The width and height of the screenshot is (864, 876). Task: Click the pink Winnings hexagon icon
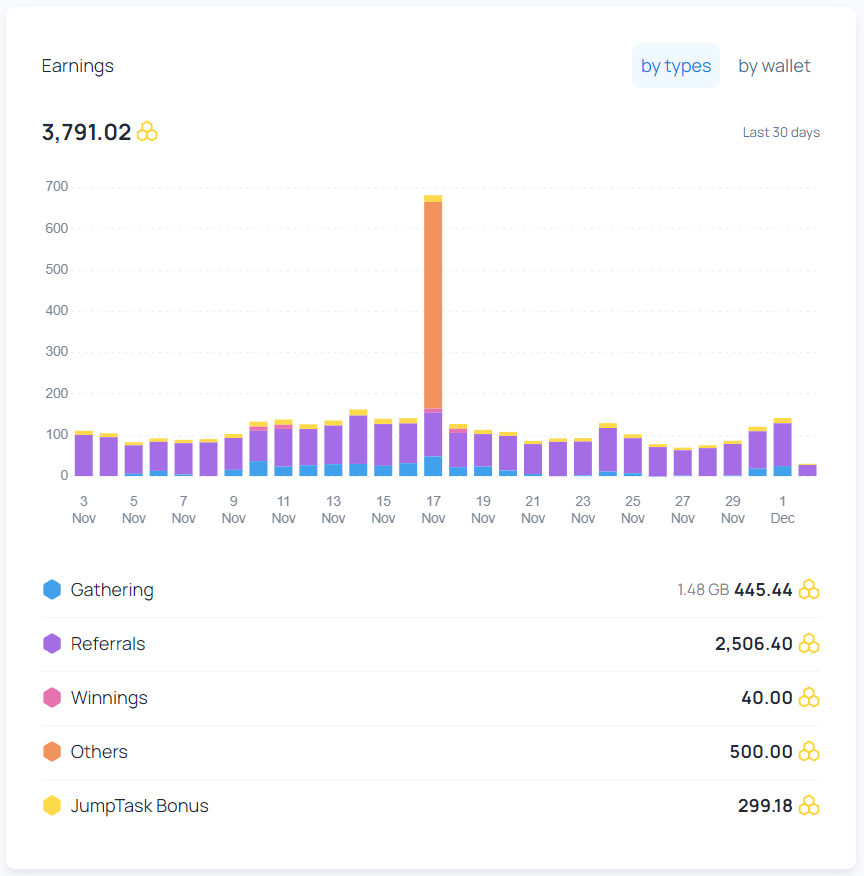tap(52, 698)
